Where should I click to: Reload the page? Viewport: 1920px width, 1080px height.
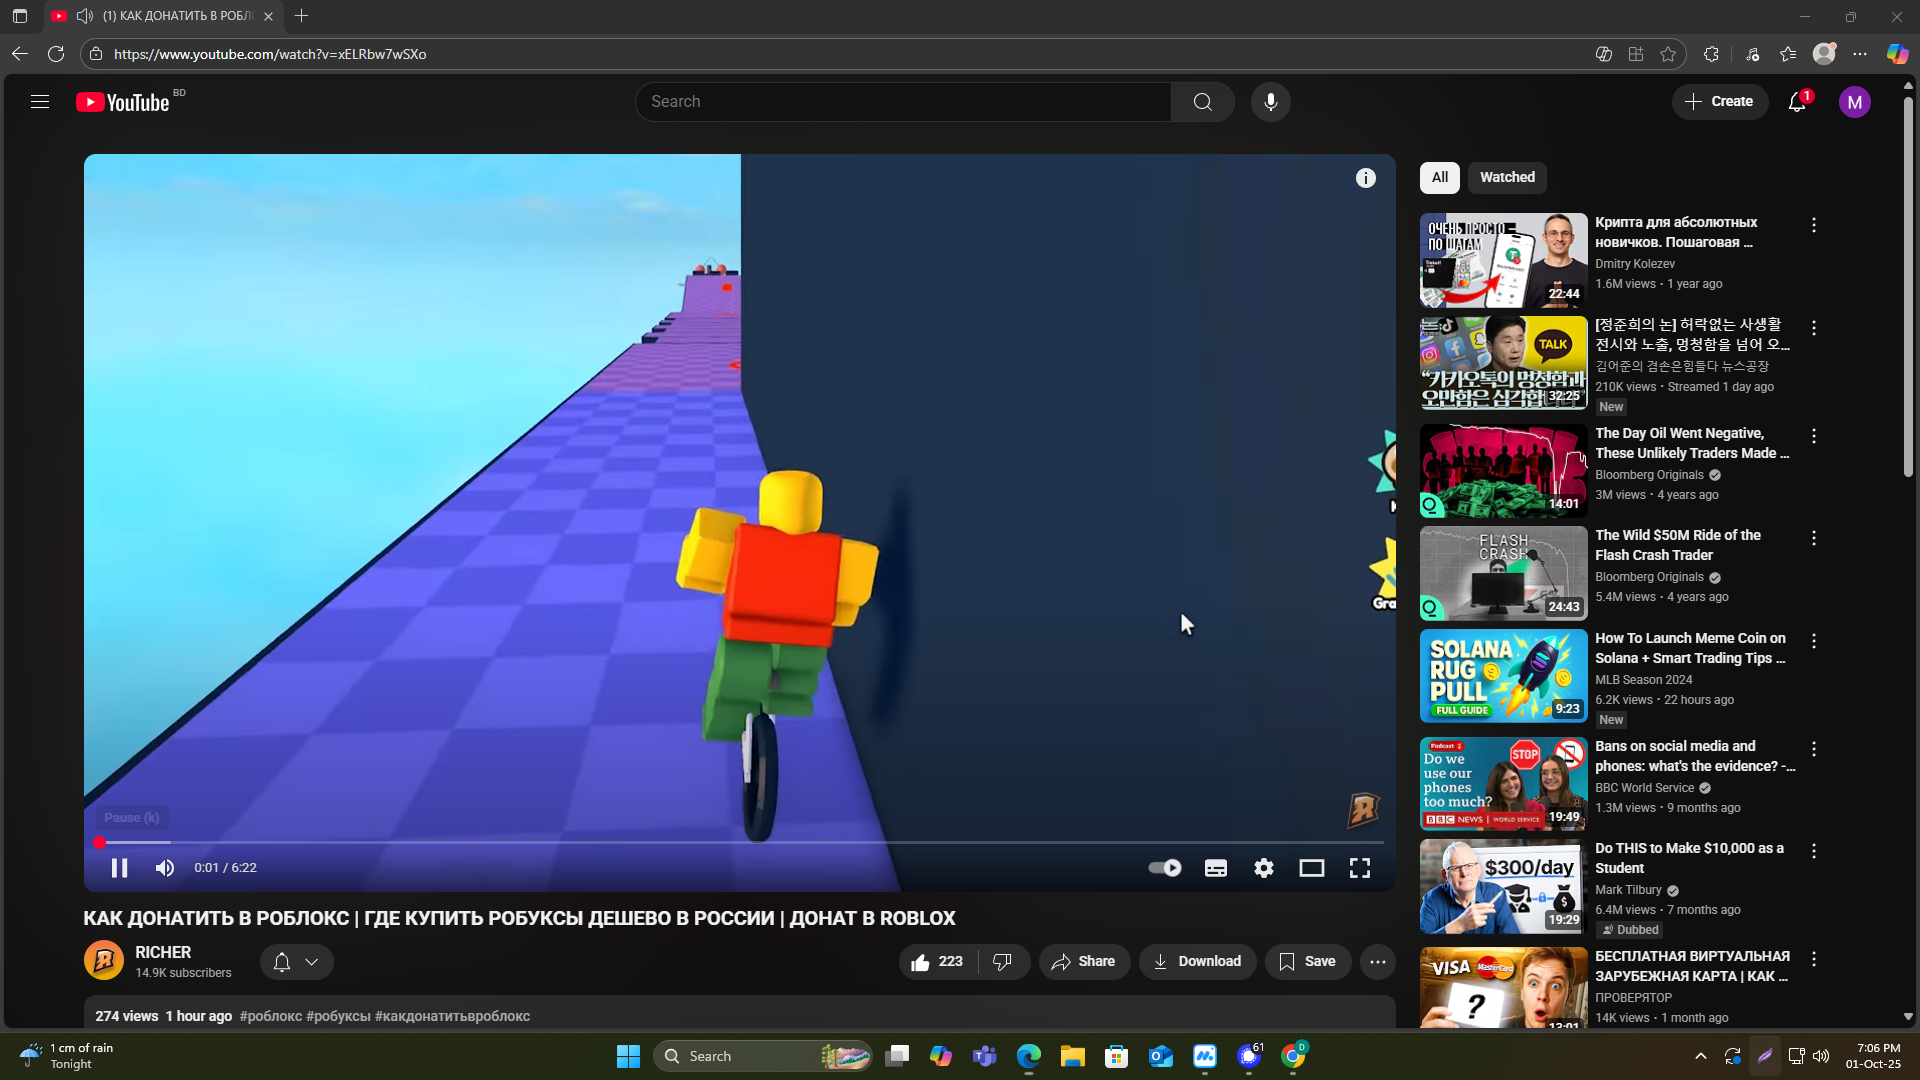(x=56, y=54)
